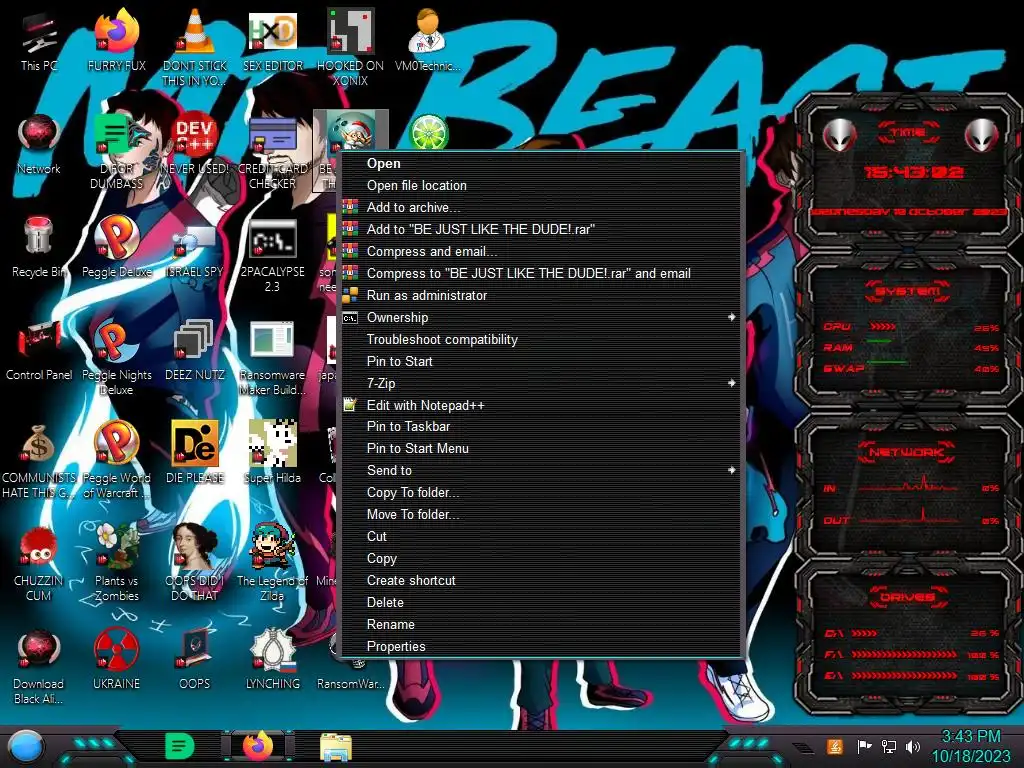Screen dimensions: 1024x768
Task: Click Pin to Start entry
Action: pyautogui.click(x=541, y=361)
